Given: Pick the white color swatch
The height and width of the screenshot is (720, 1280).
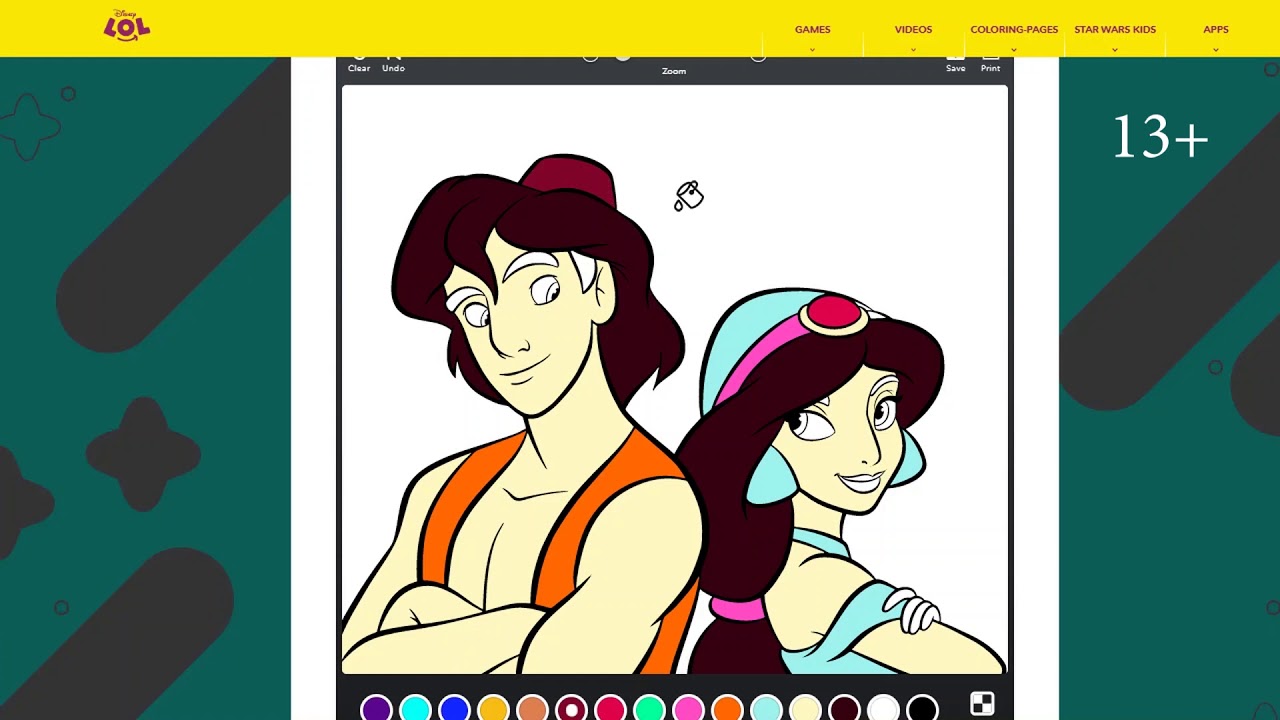Looking at the screenshot, I should [883, 709].
